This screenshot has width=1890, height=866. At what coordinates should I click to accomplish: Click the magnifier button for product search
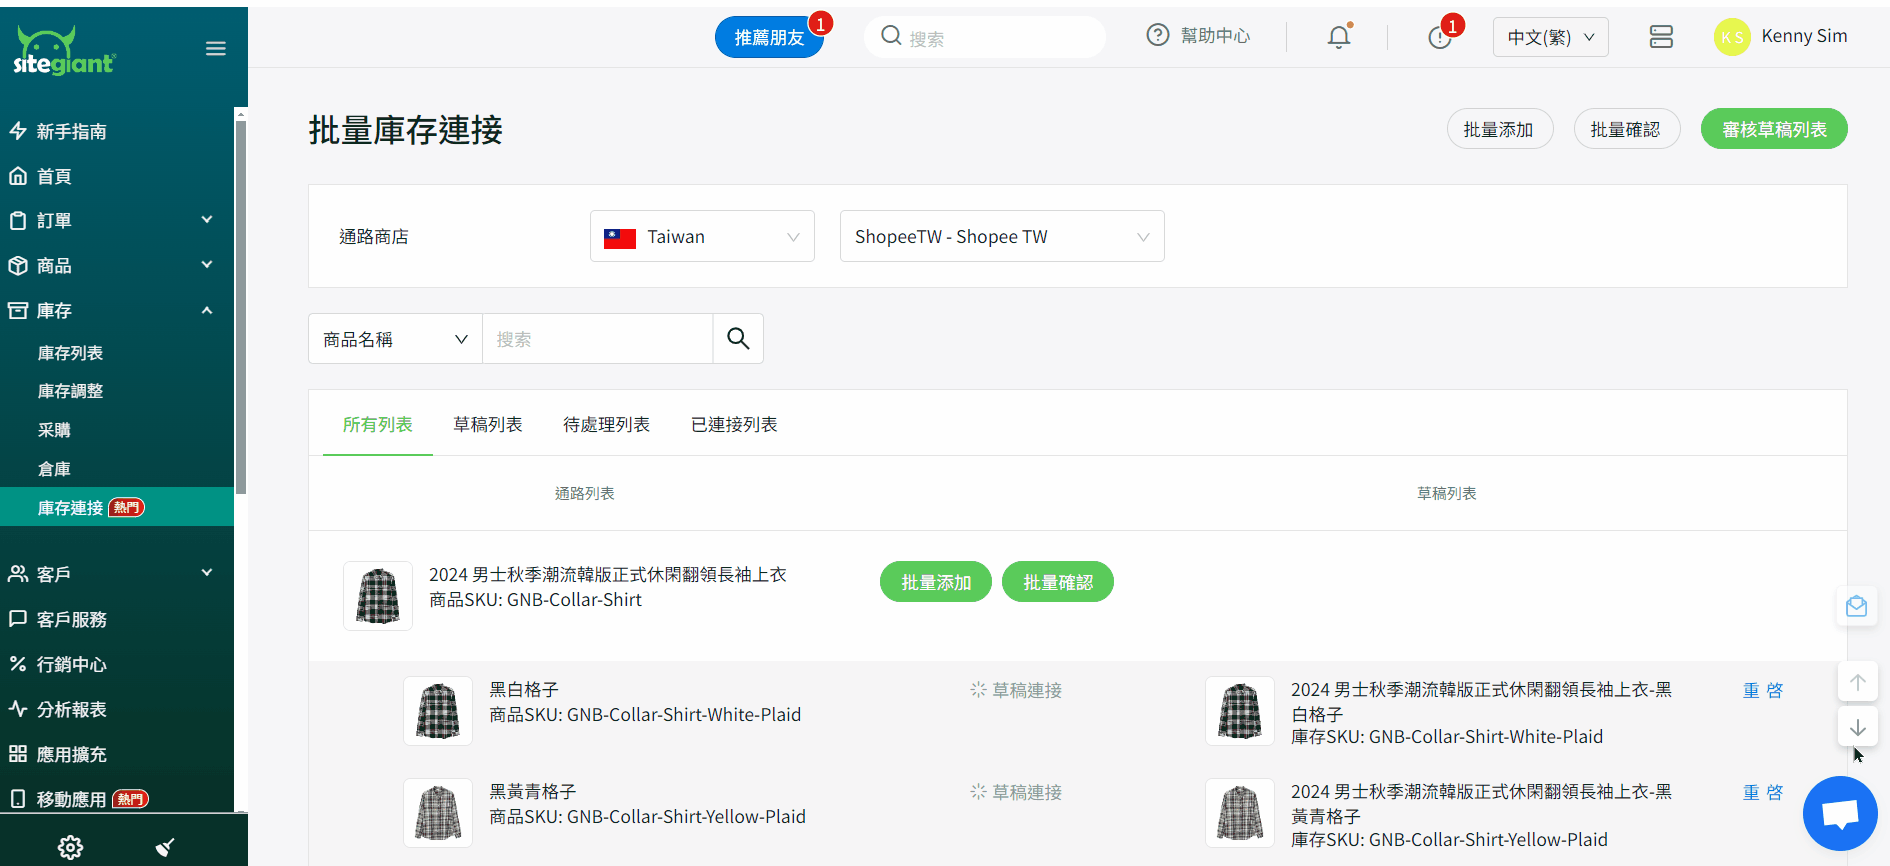coord(738,339)
